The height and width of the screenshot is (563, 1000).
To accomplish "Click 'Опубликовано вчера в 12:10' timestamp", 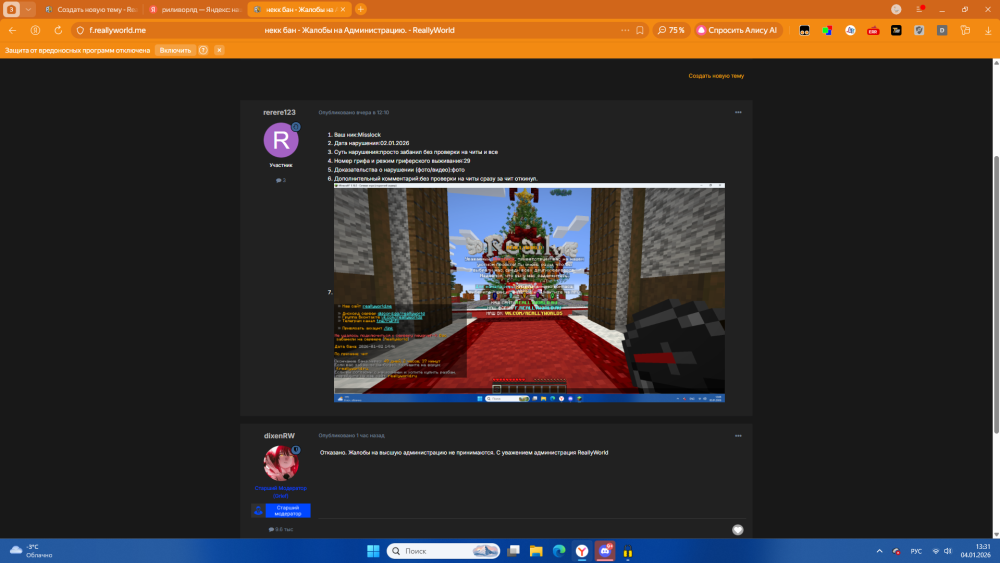I will tap(354, 112).
